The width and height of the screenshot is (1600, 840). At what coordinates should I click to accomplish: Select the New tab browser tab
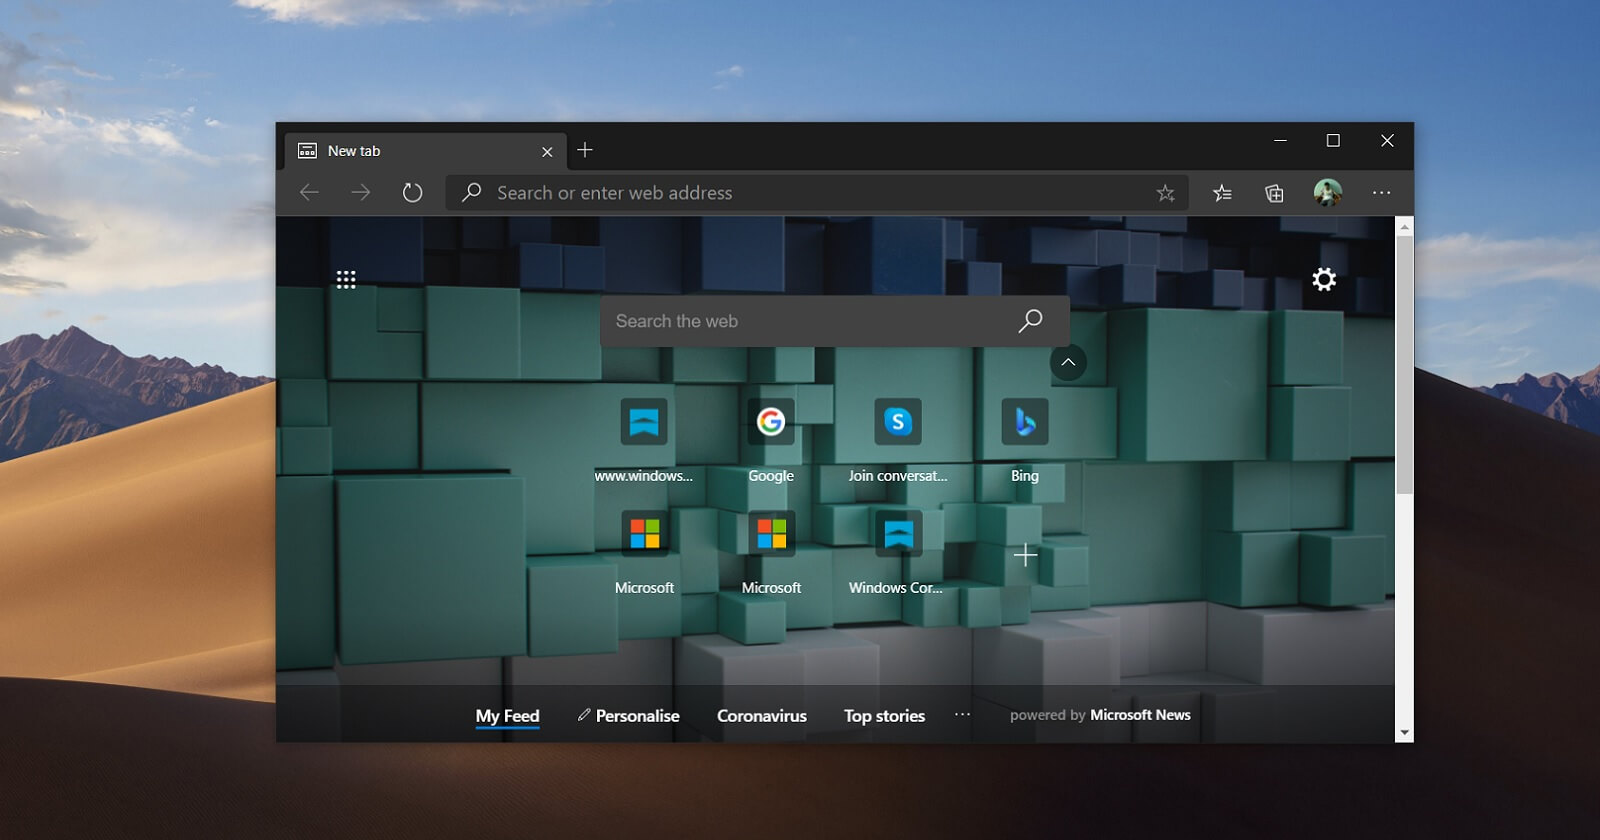tap(425, 151)
